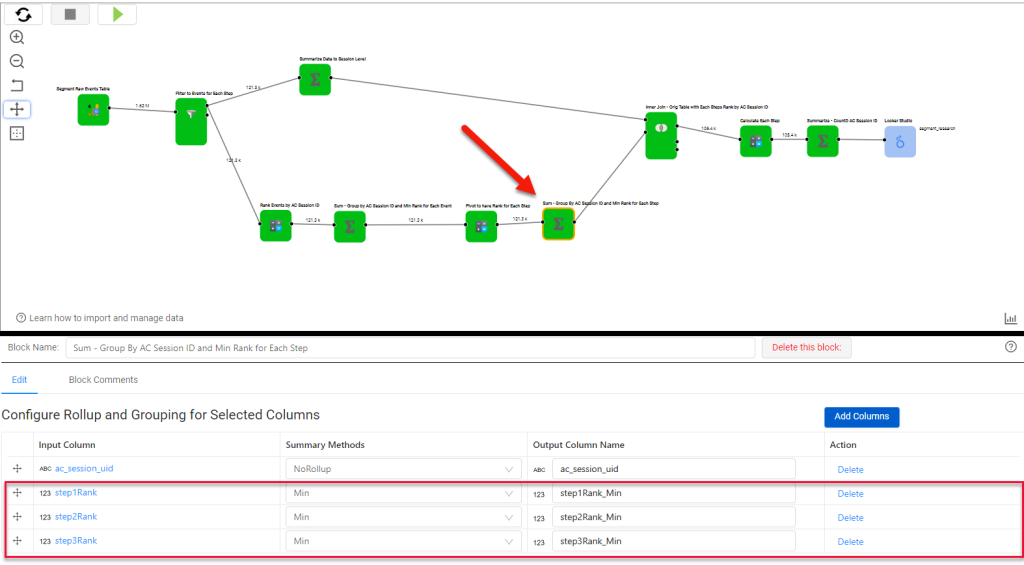This screenshot has width=1024, height=565.
Task: Open the NoRollup summary method dropdown
Action: click(403, 469)
